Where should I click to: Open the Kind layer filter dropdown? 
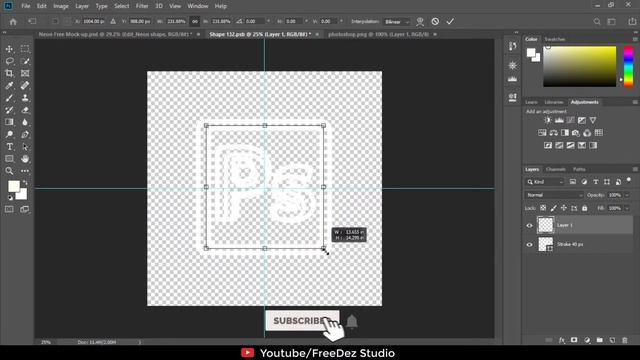[x=544, y=182]
